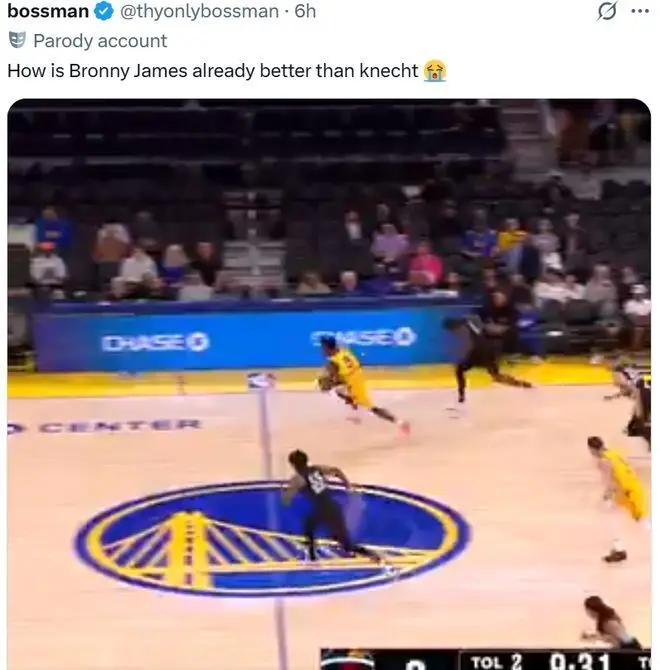660x670 pixels.
Task: Click the Parody account label
Action: point(100,41)
